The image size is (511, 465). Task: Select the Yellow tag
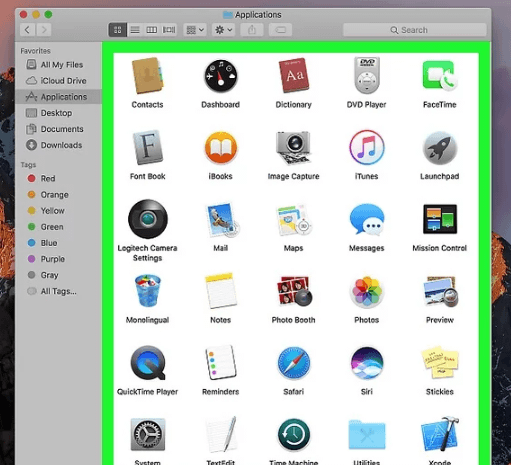click(x=58, y=211)
